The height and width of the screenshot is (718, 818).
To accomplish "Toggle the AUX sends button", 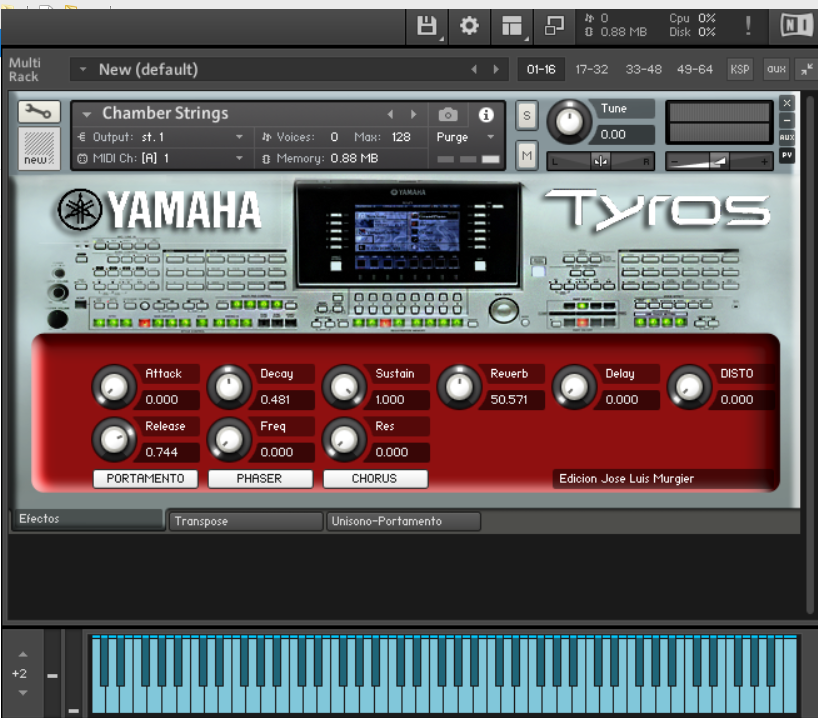I will pos(787,138).
